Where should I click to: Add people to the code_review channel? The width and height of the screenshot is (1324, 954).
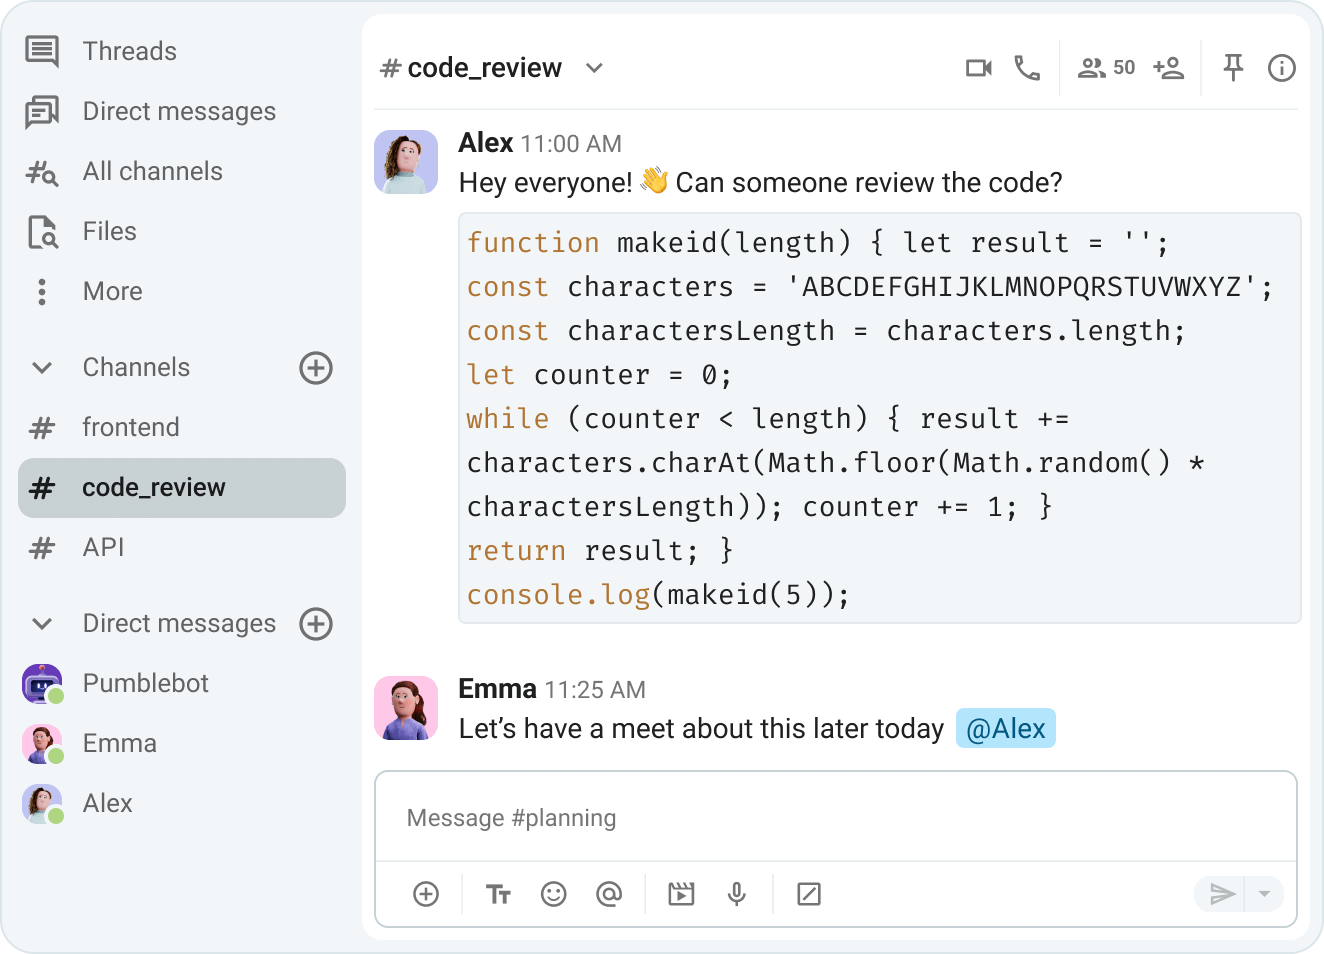pos(1169,67)
